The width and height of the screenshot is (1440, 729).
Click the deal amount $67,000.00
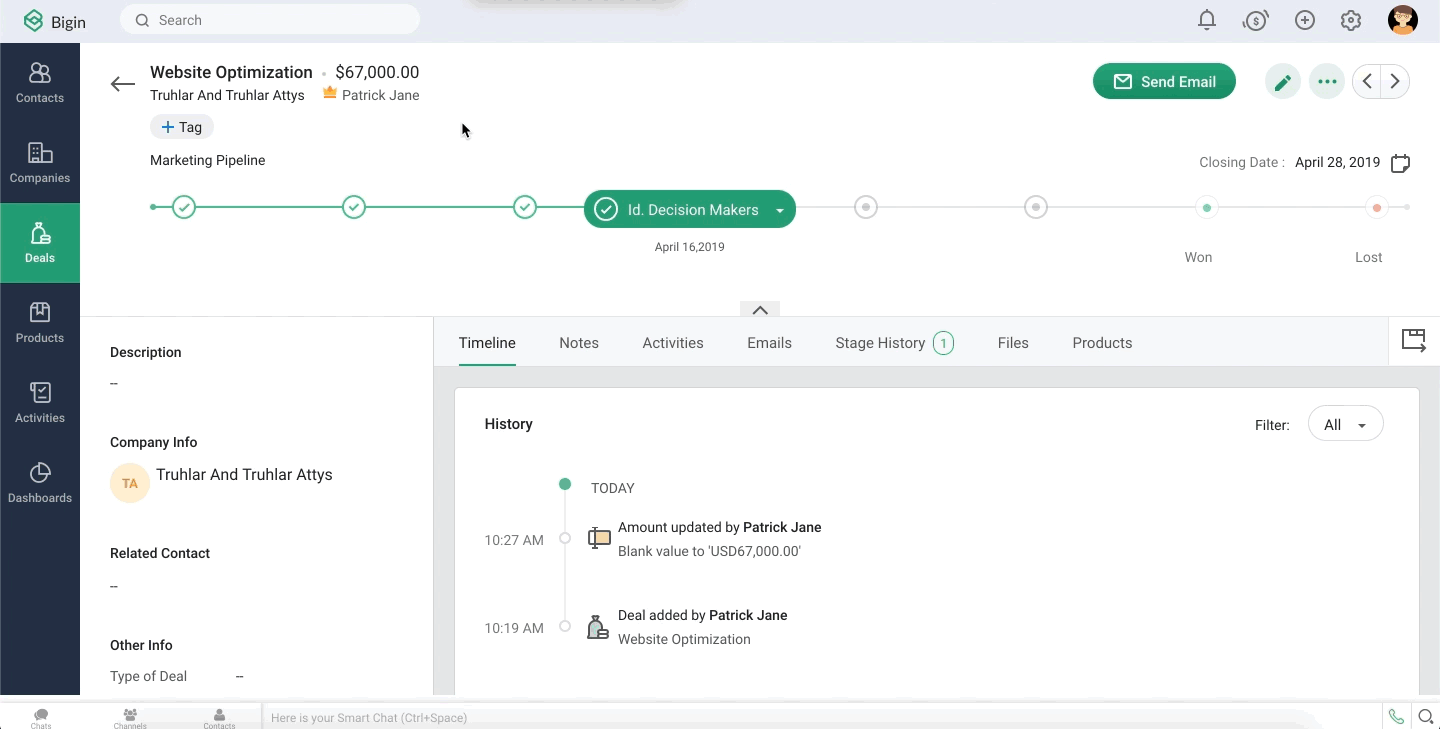click(377, 72)
